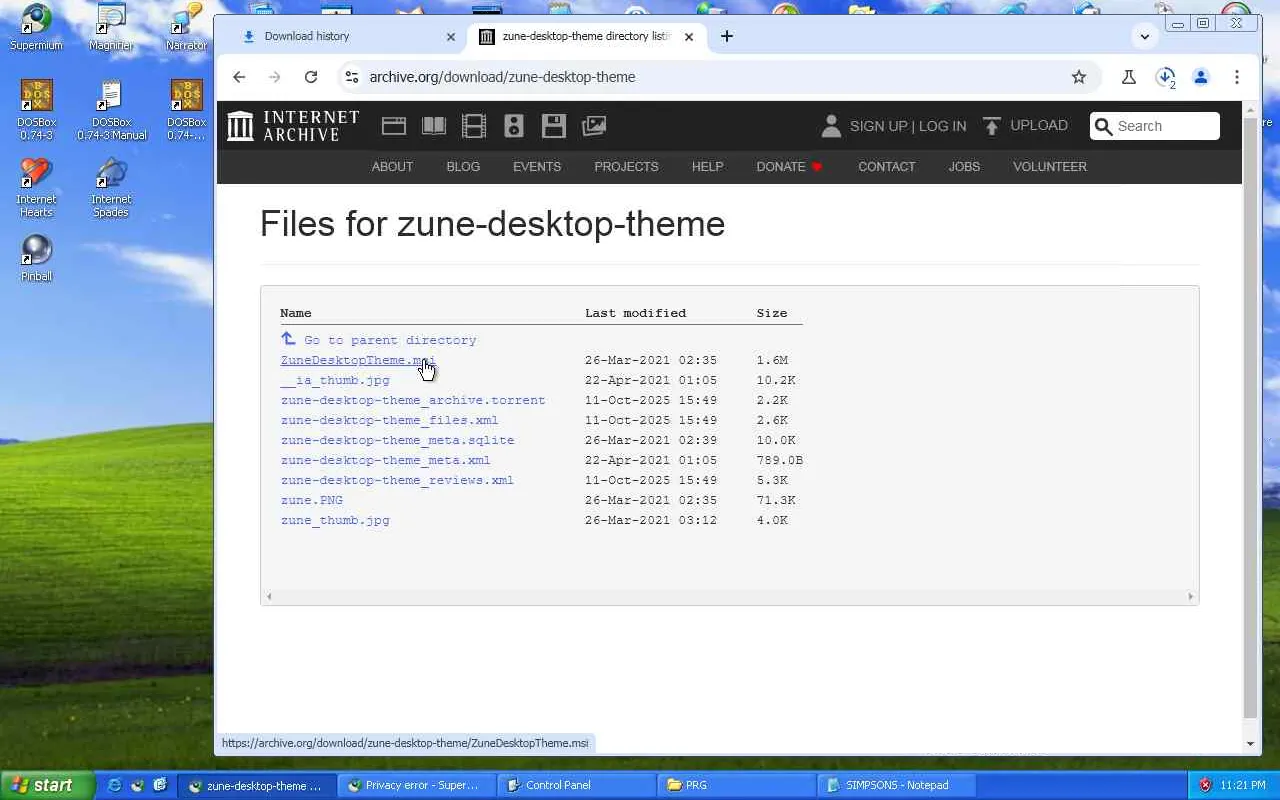1280x800 pixels.
Task: Open the BLOG menu item
Action: pyautogui.click(x=463, y=167)
